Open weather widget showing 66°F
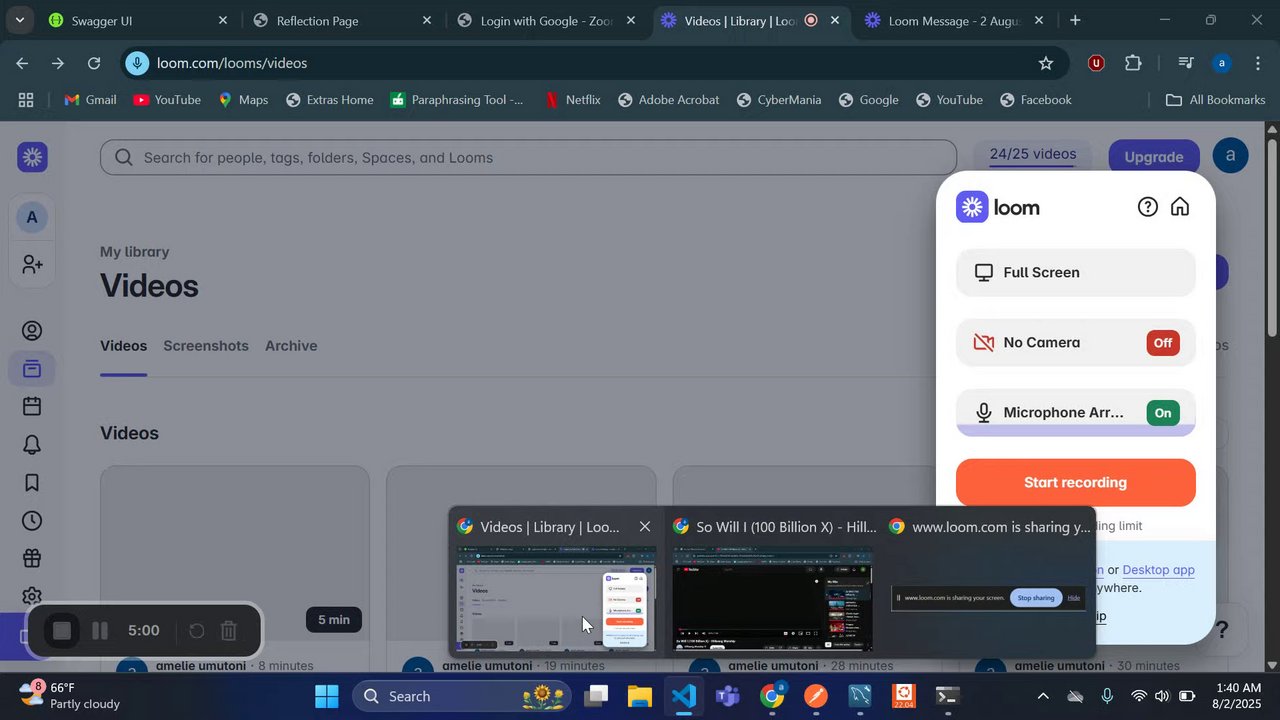Viewport: 1280px width, 720px height. [x=70, y=696]
